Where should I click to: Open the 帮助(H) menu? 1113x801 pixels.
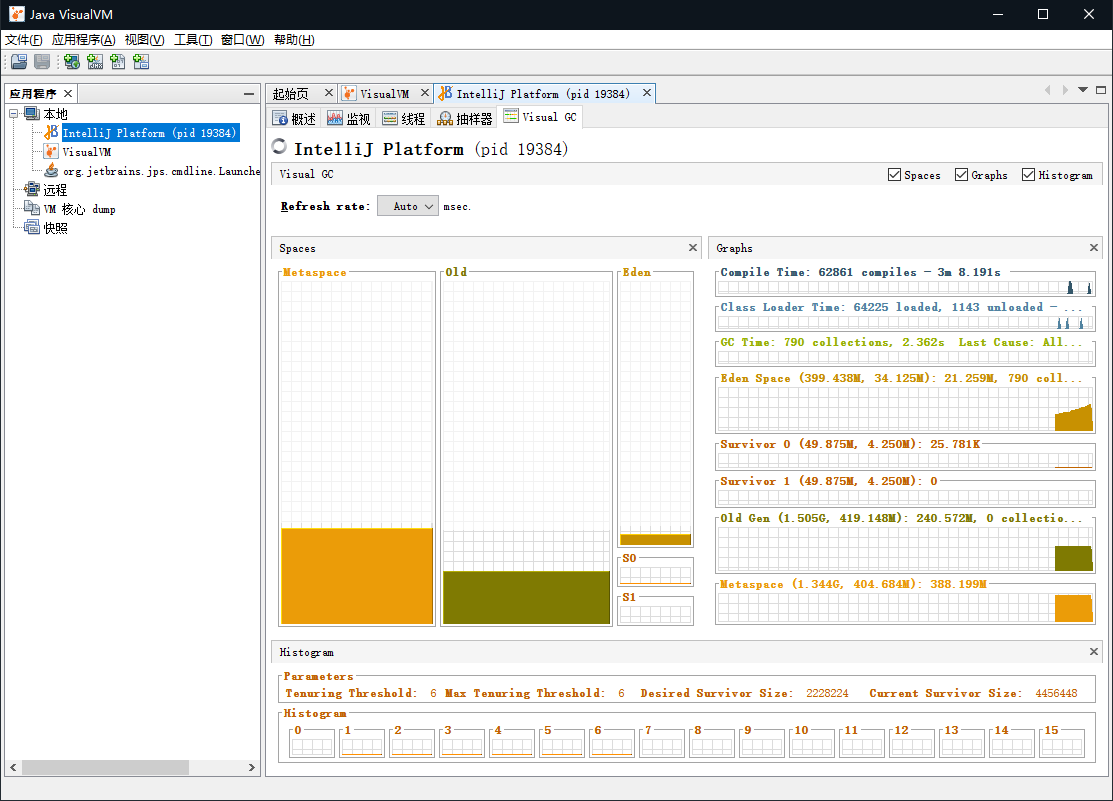click(294, 40)
